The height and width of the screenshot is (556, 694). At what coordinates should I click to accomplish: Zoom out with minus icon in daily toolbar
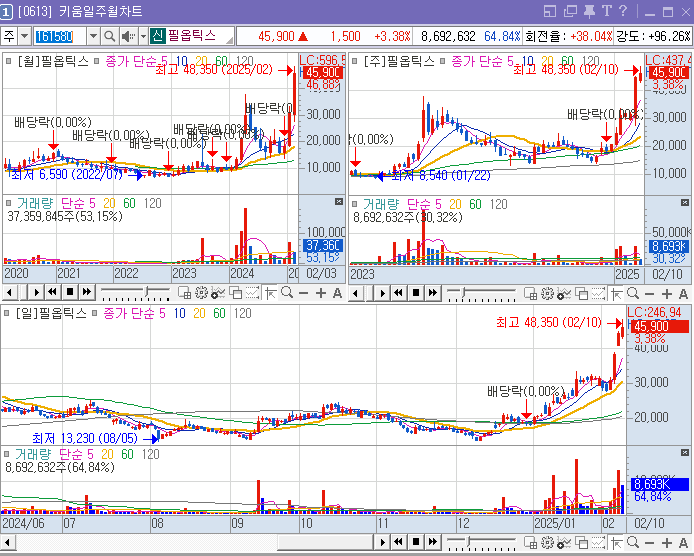650,543
